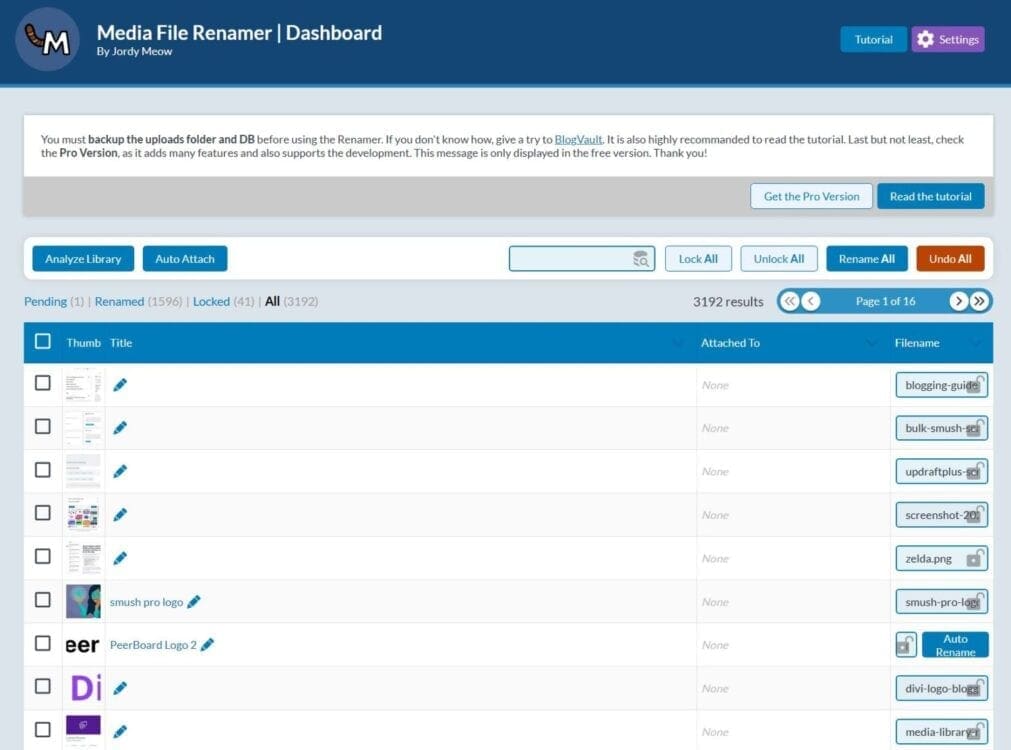Click the Rename All button

point(867,259)
